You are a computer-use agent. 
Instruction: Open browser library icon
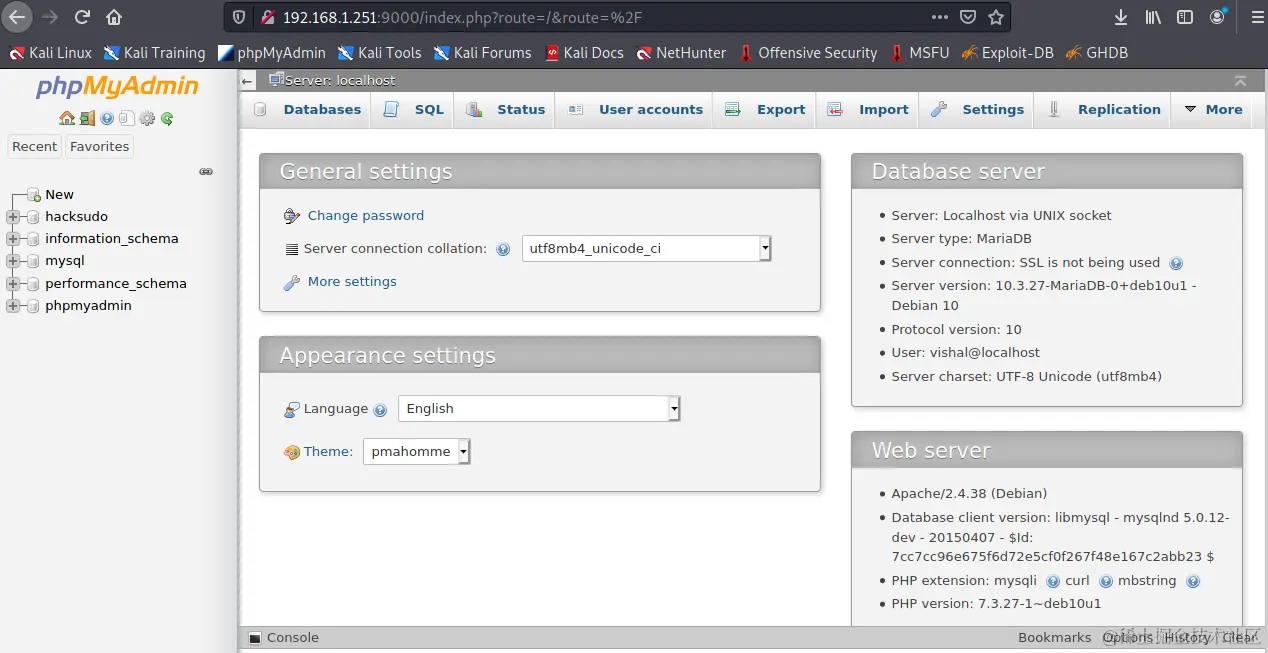(1153, 17)
